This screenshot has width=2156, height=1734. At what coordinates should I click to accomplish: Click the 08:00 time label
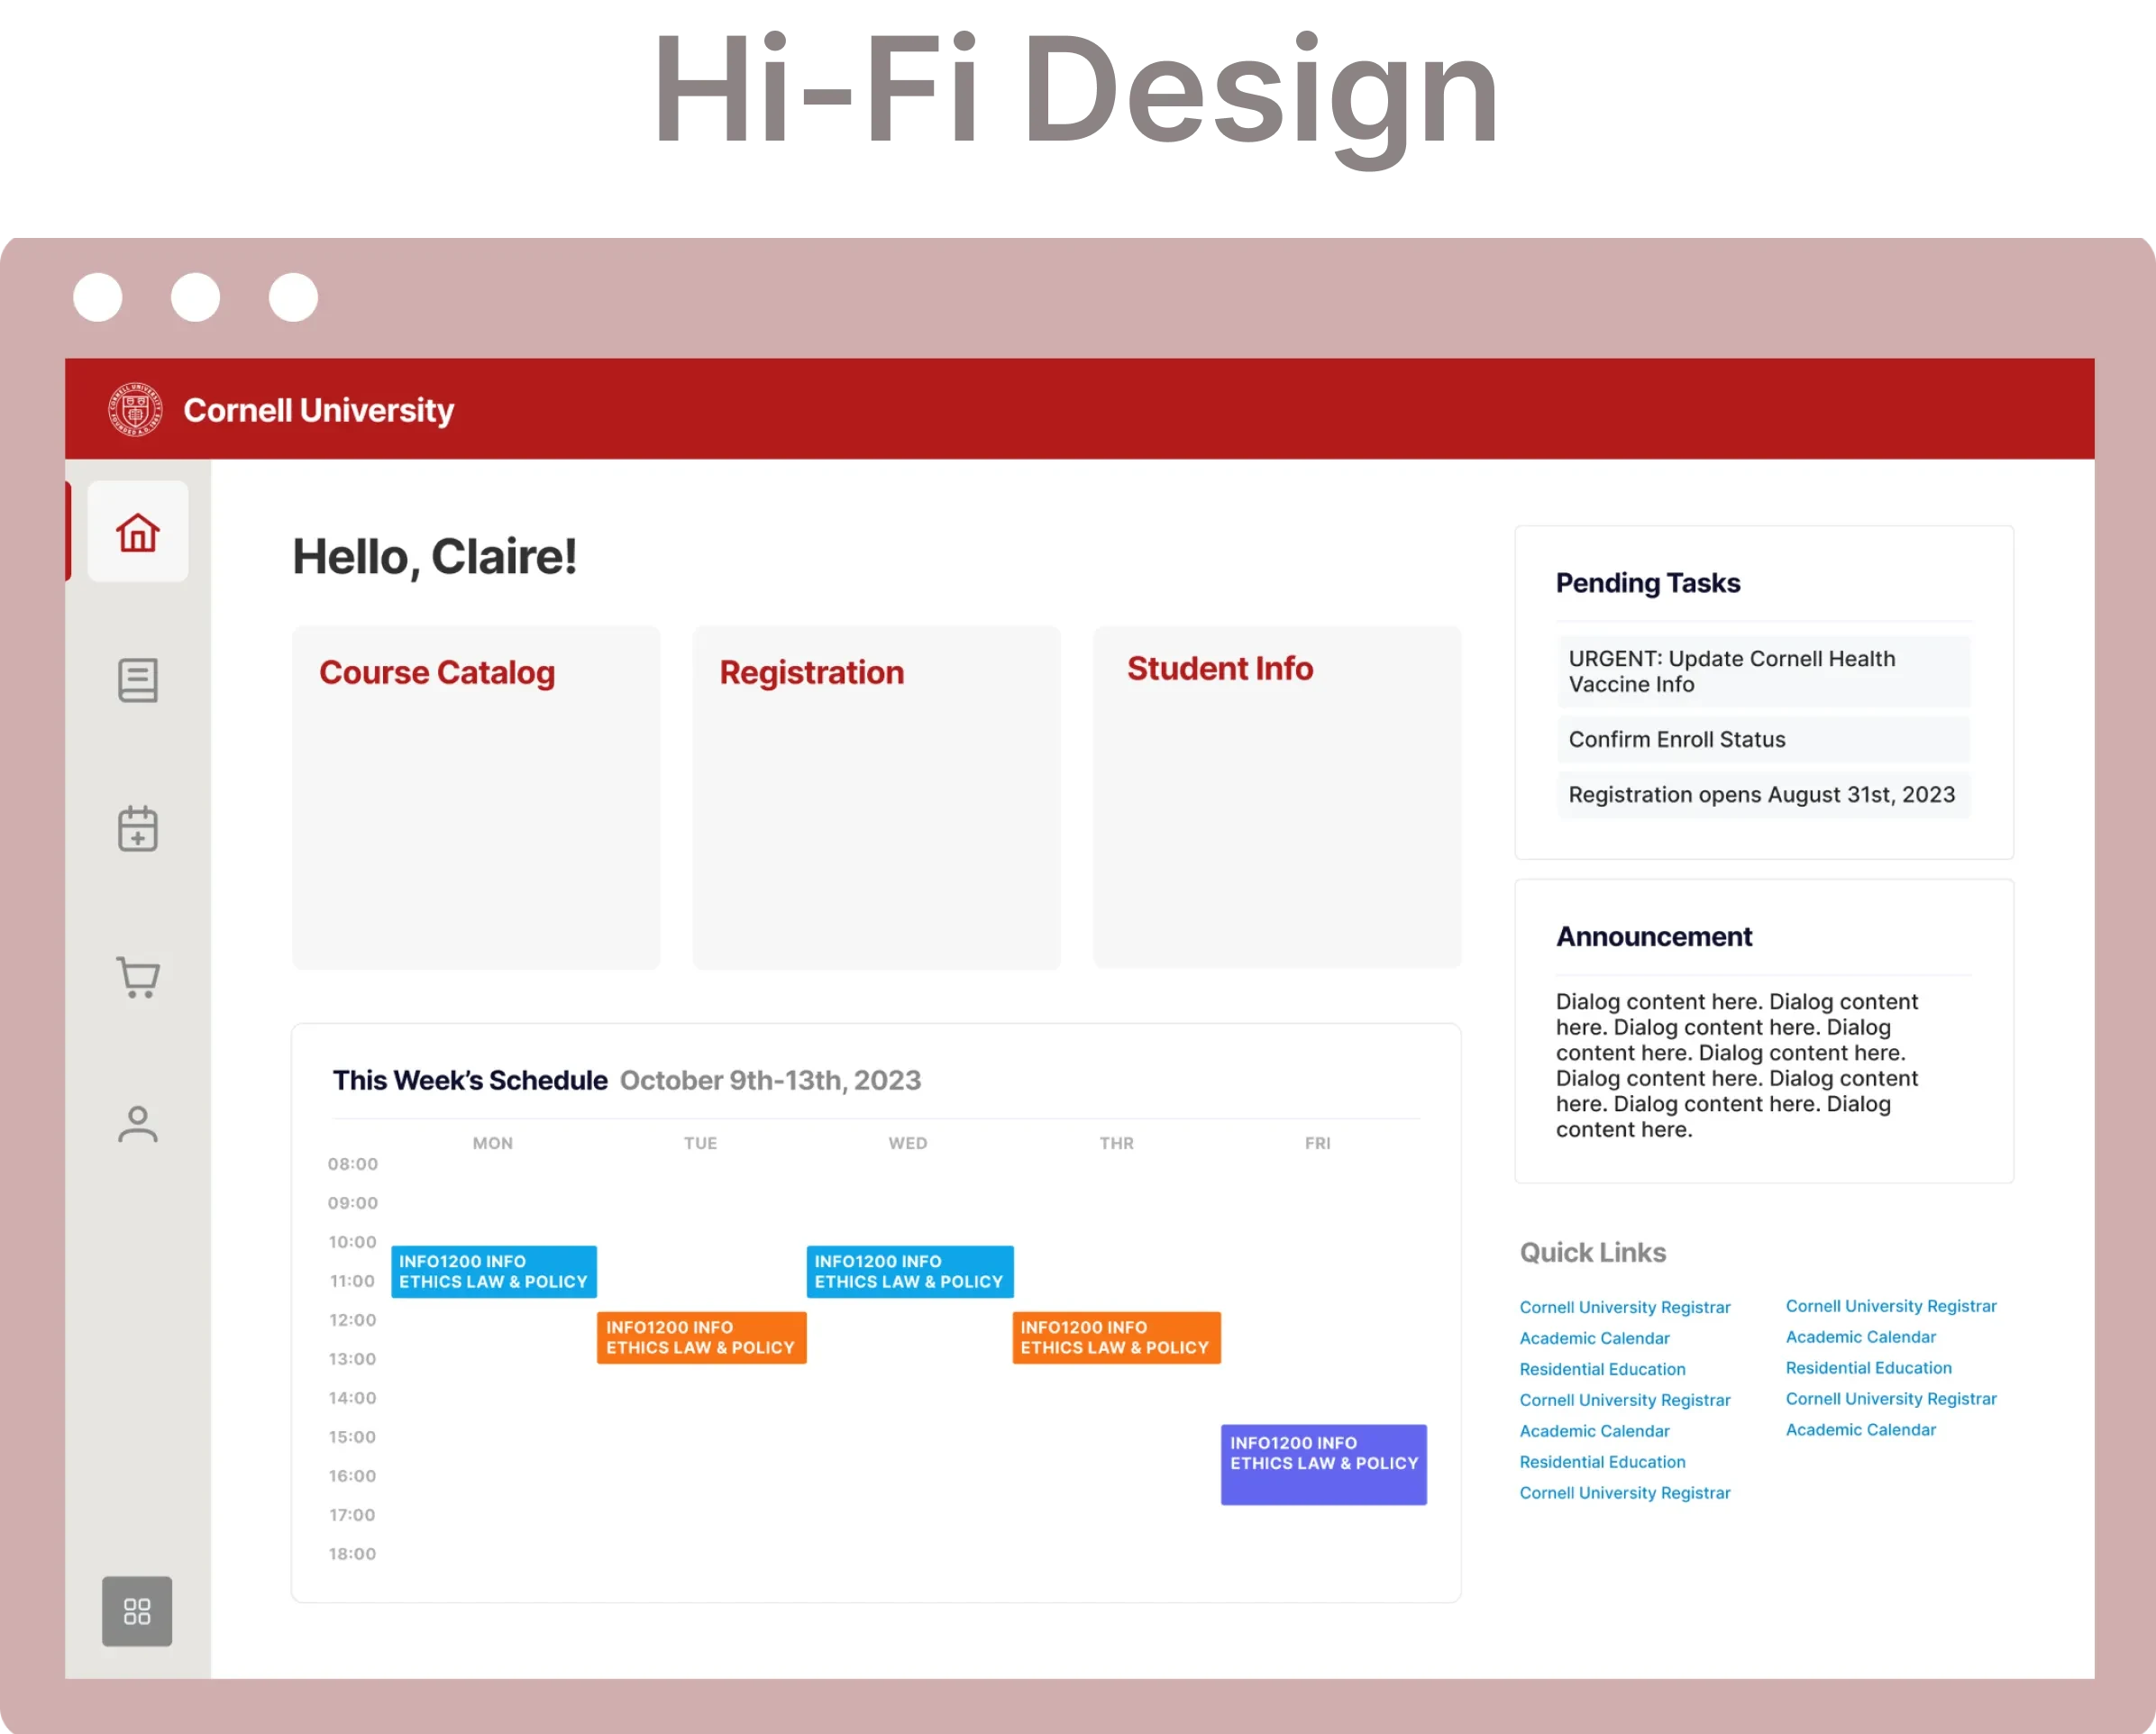(353, 1164)
